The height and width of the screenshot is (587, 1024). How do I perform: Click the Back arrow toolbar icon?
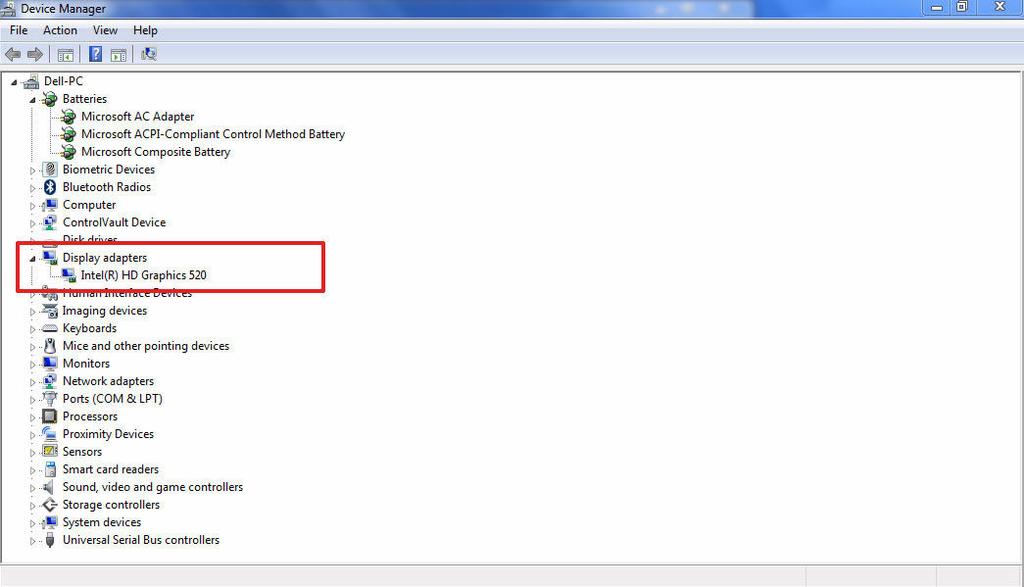click(x=12, y=54)
